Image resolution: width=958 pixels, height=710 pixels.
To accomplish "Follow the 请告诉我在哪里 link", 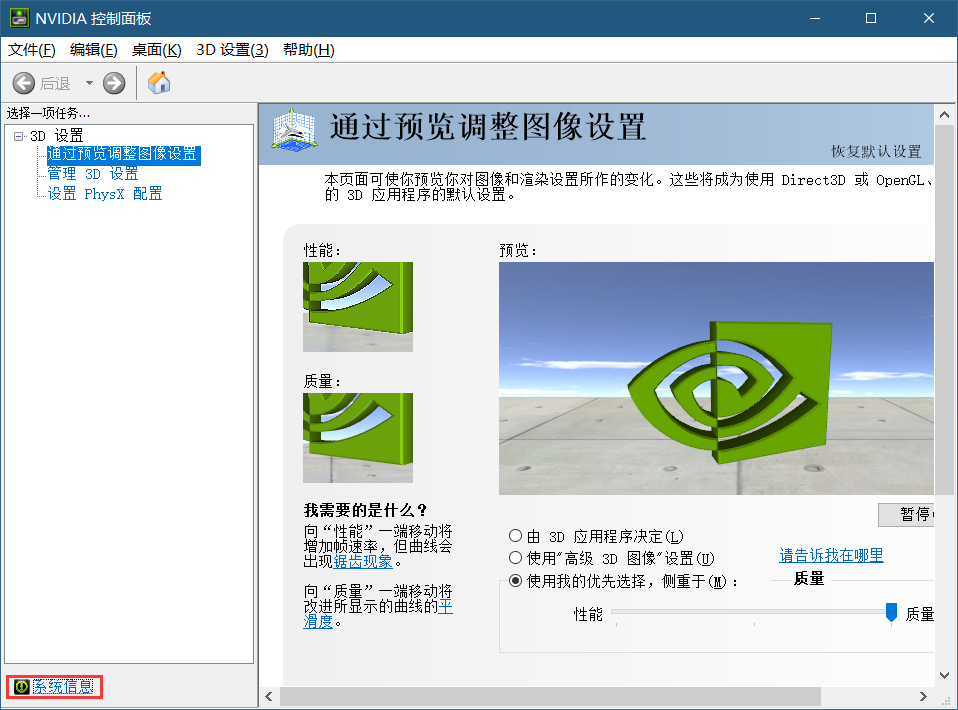I will 831,555.
